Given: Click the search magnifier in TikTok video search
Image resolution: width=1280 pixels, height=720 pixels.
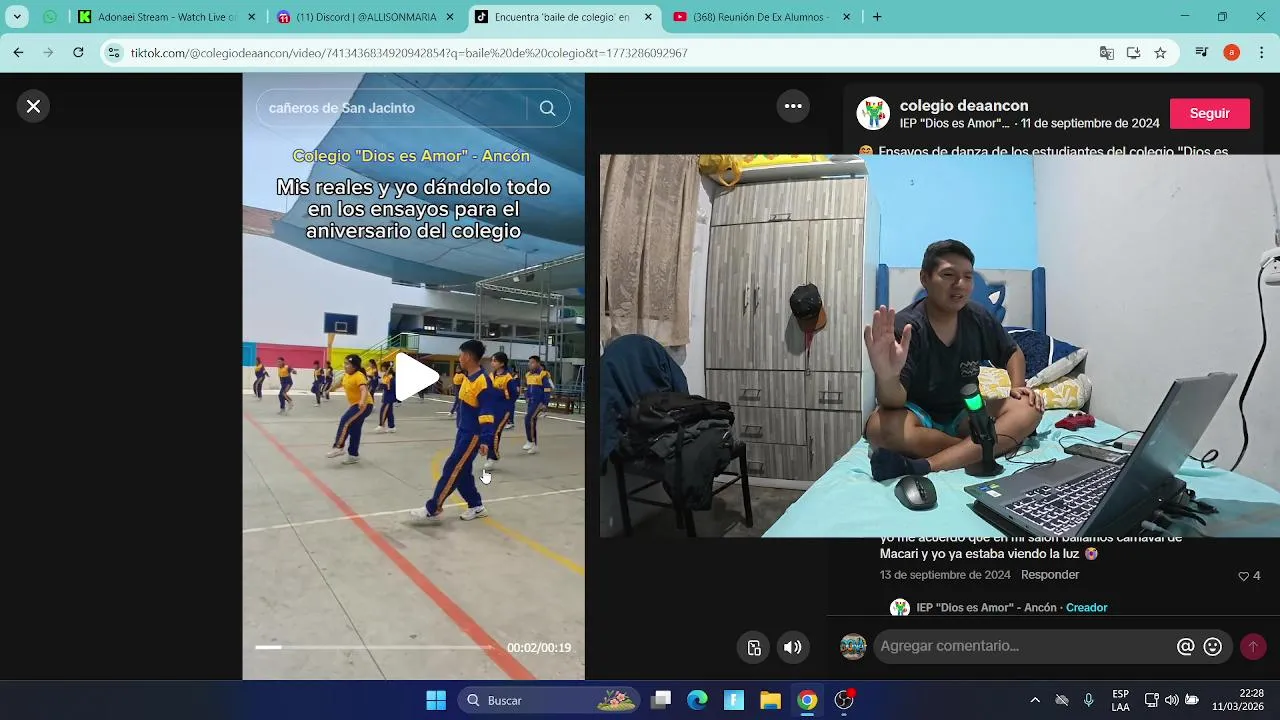Looking at the screenshot, I should [547, 108].
